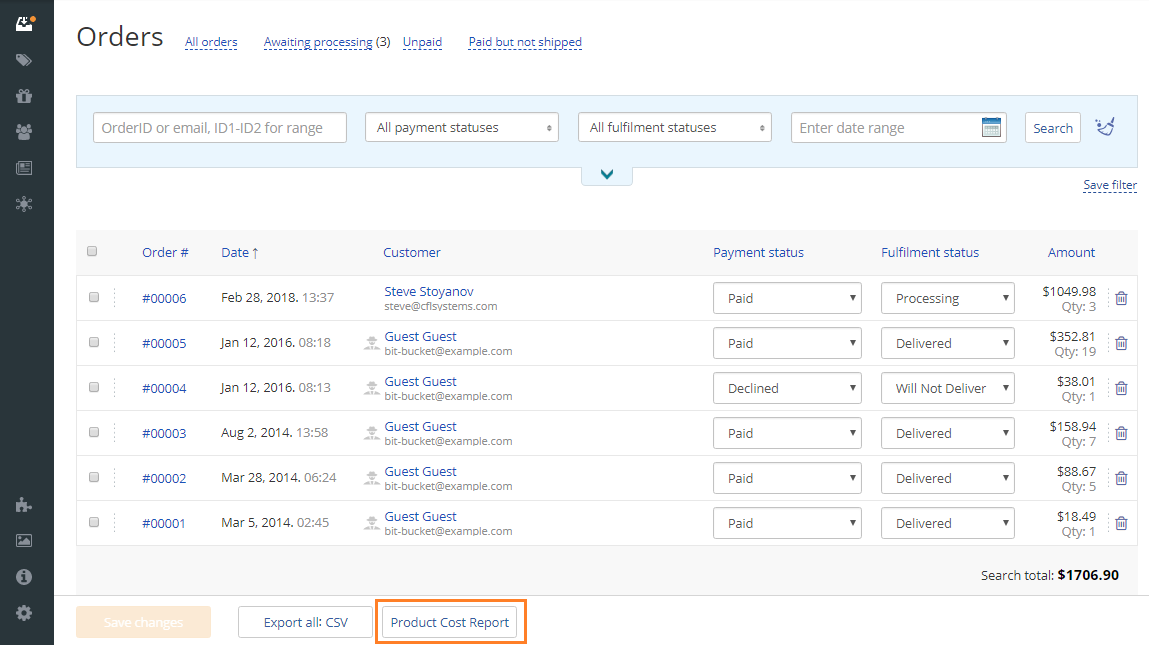1149x645 pixels.
Task: Click the puzzle piece modules icon
Action: coord(24,505)
